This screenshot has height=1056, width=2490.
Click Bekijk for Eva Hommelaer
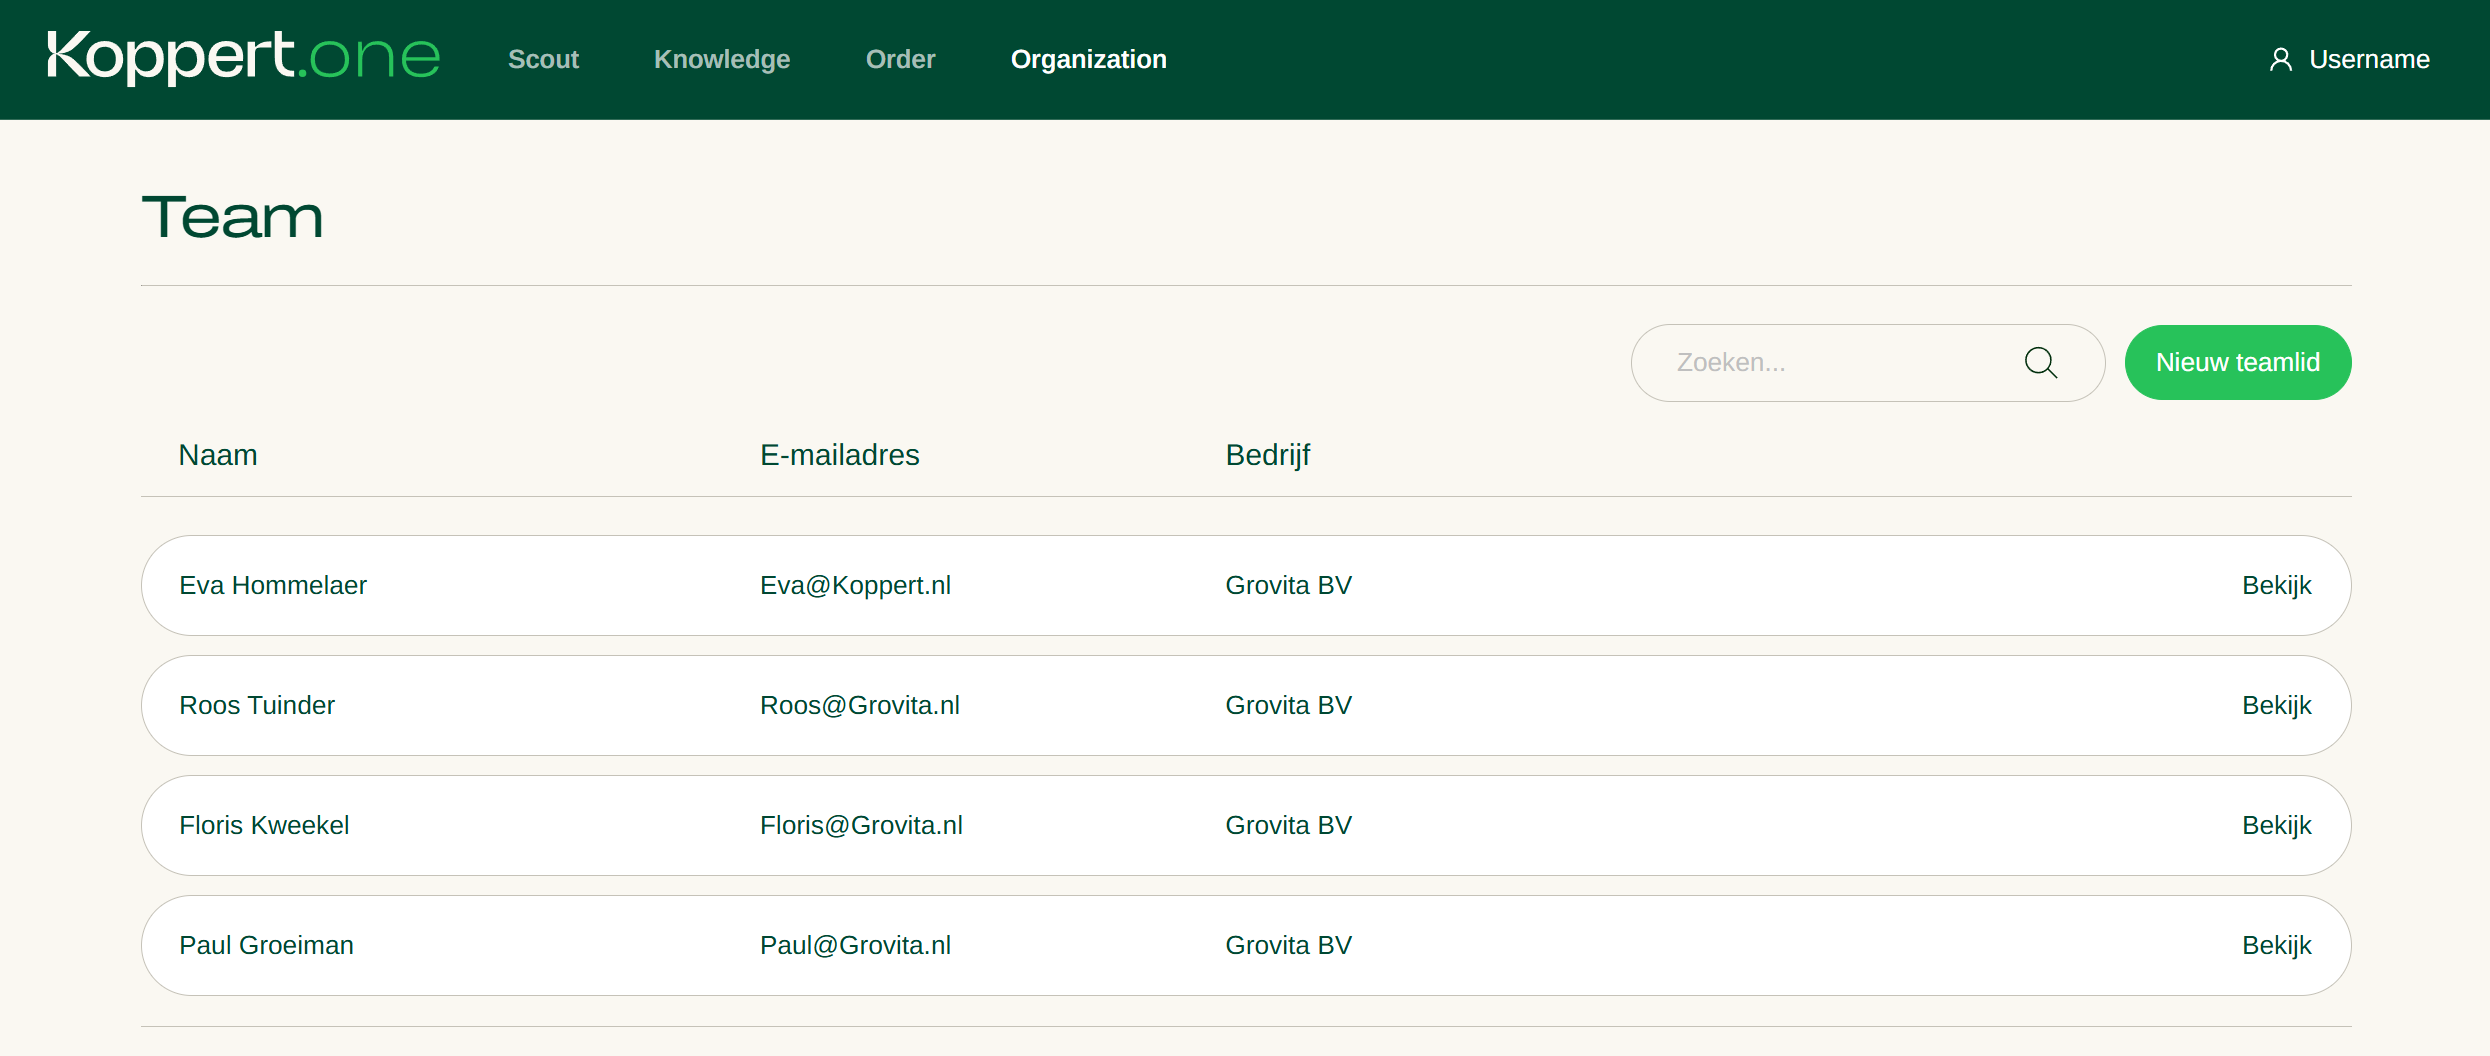pyautogui.click(x=2276, y=585)
